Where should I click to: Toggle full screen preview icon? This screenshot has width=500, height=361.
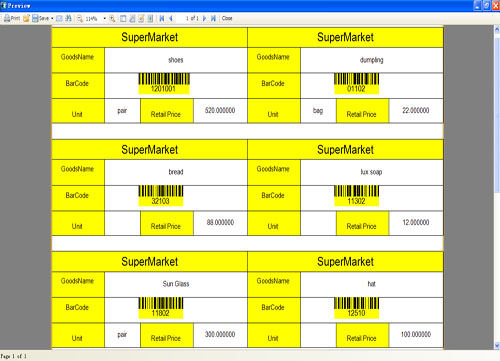pyautogui.click(x=123, y=18)
